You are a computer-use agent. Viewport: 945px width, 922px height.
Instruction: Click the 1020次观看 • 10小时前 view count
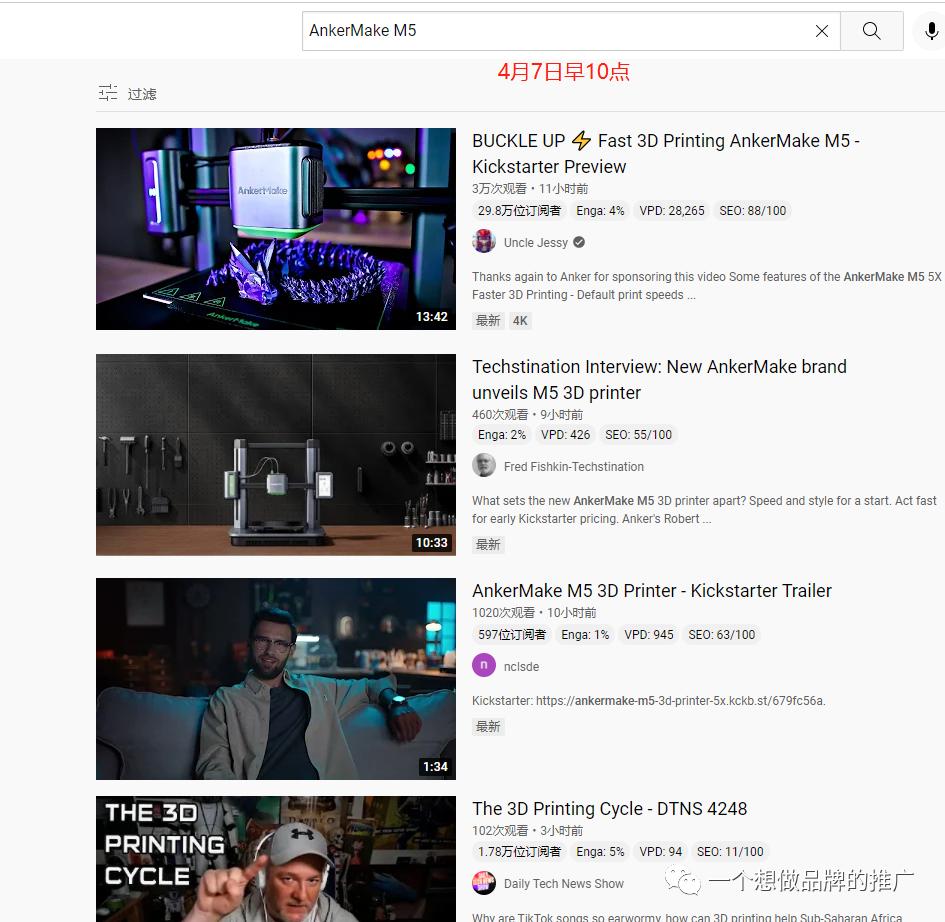pos(534,612)
